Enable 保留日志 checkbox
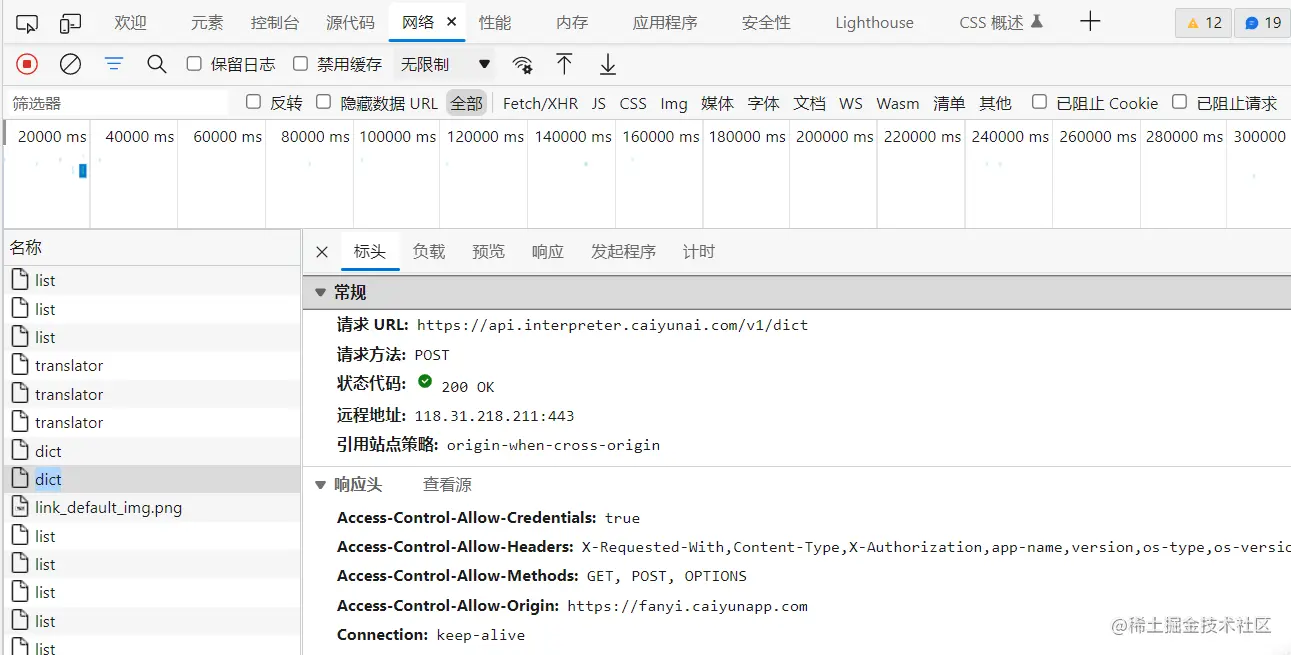1291x655 pixels. pos(194,64)
